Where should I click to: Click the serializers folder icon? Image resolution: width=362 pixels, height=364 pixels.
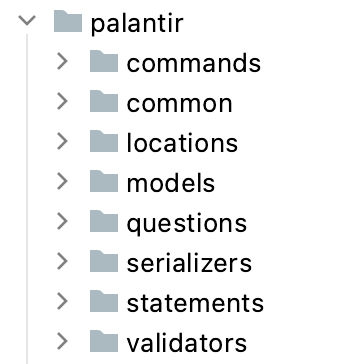click(x=104, y=261)
